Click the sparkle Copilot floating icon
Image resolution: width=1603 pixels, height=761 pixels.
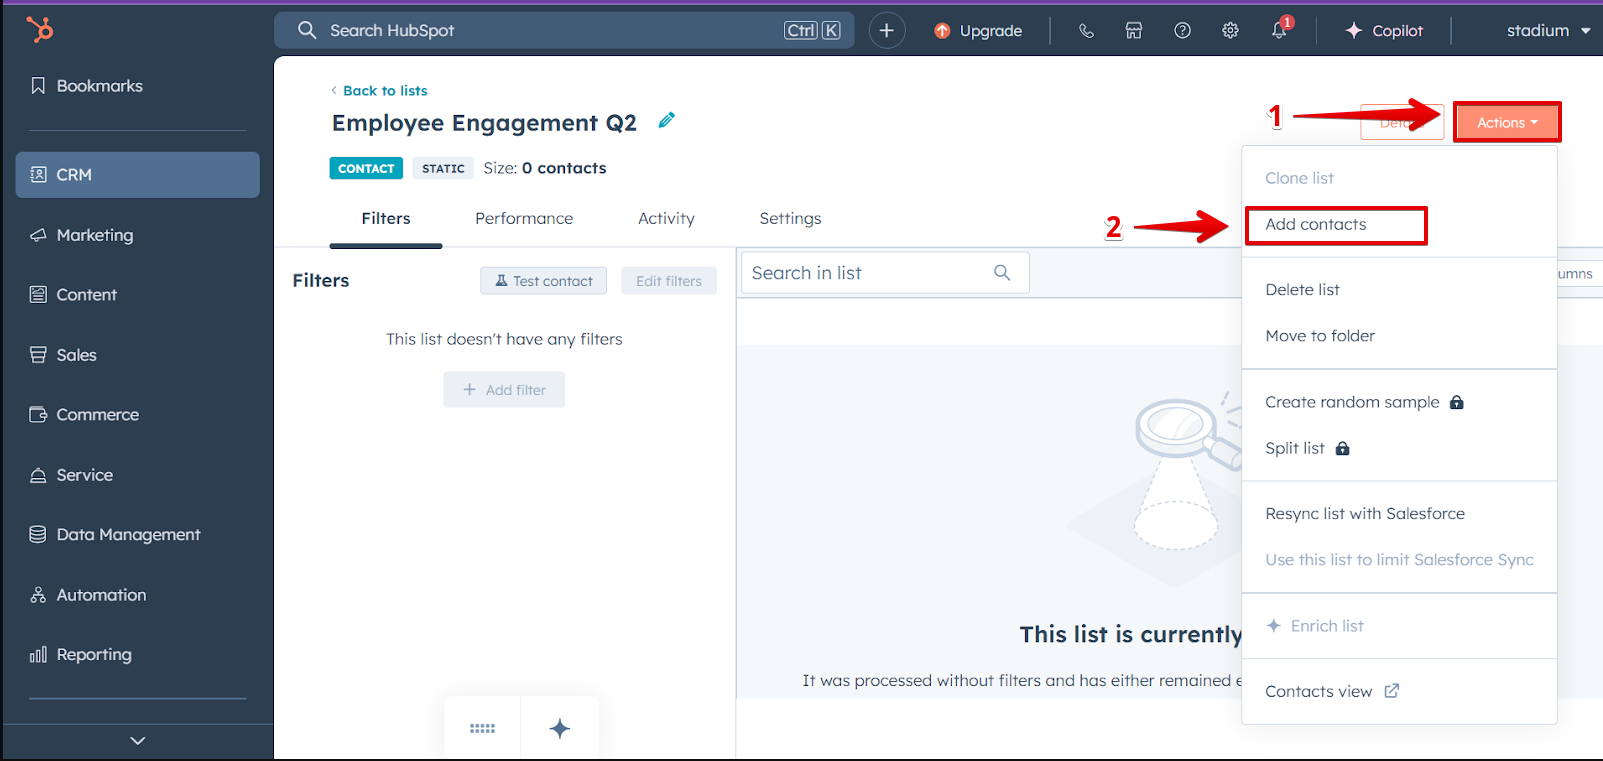click(560, 729)
